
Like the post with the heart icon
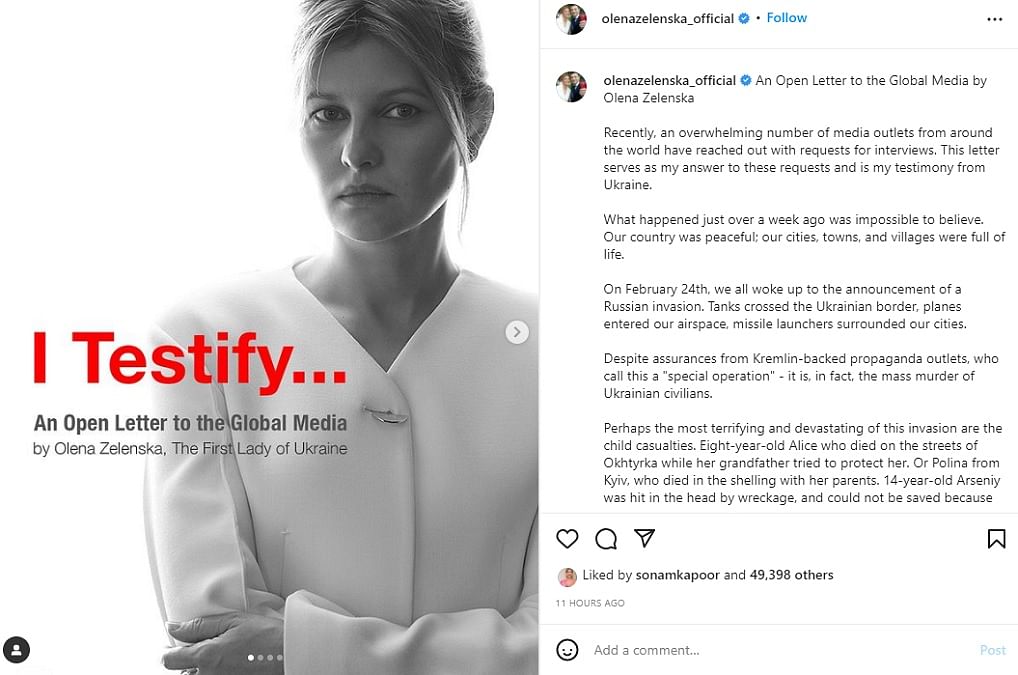pyautogui.click(x=567, y=539)
